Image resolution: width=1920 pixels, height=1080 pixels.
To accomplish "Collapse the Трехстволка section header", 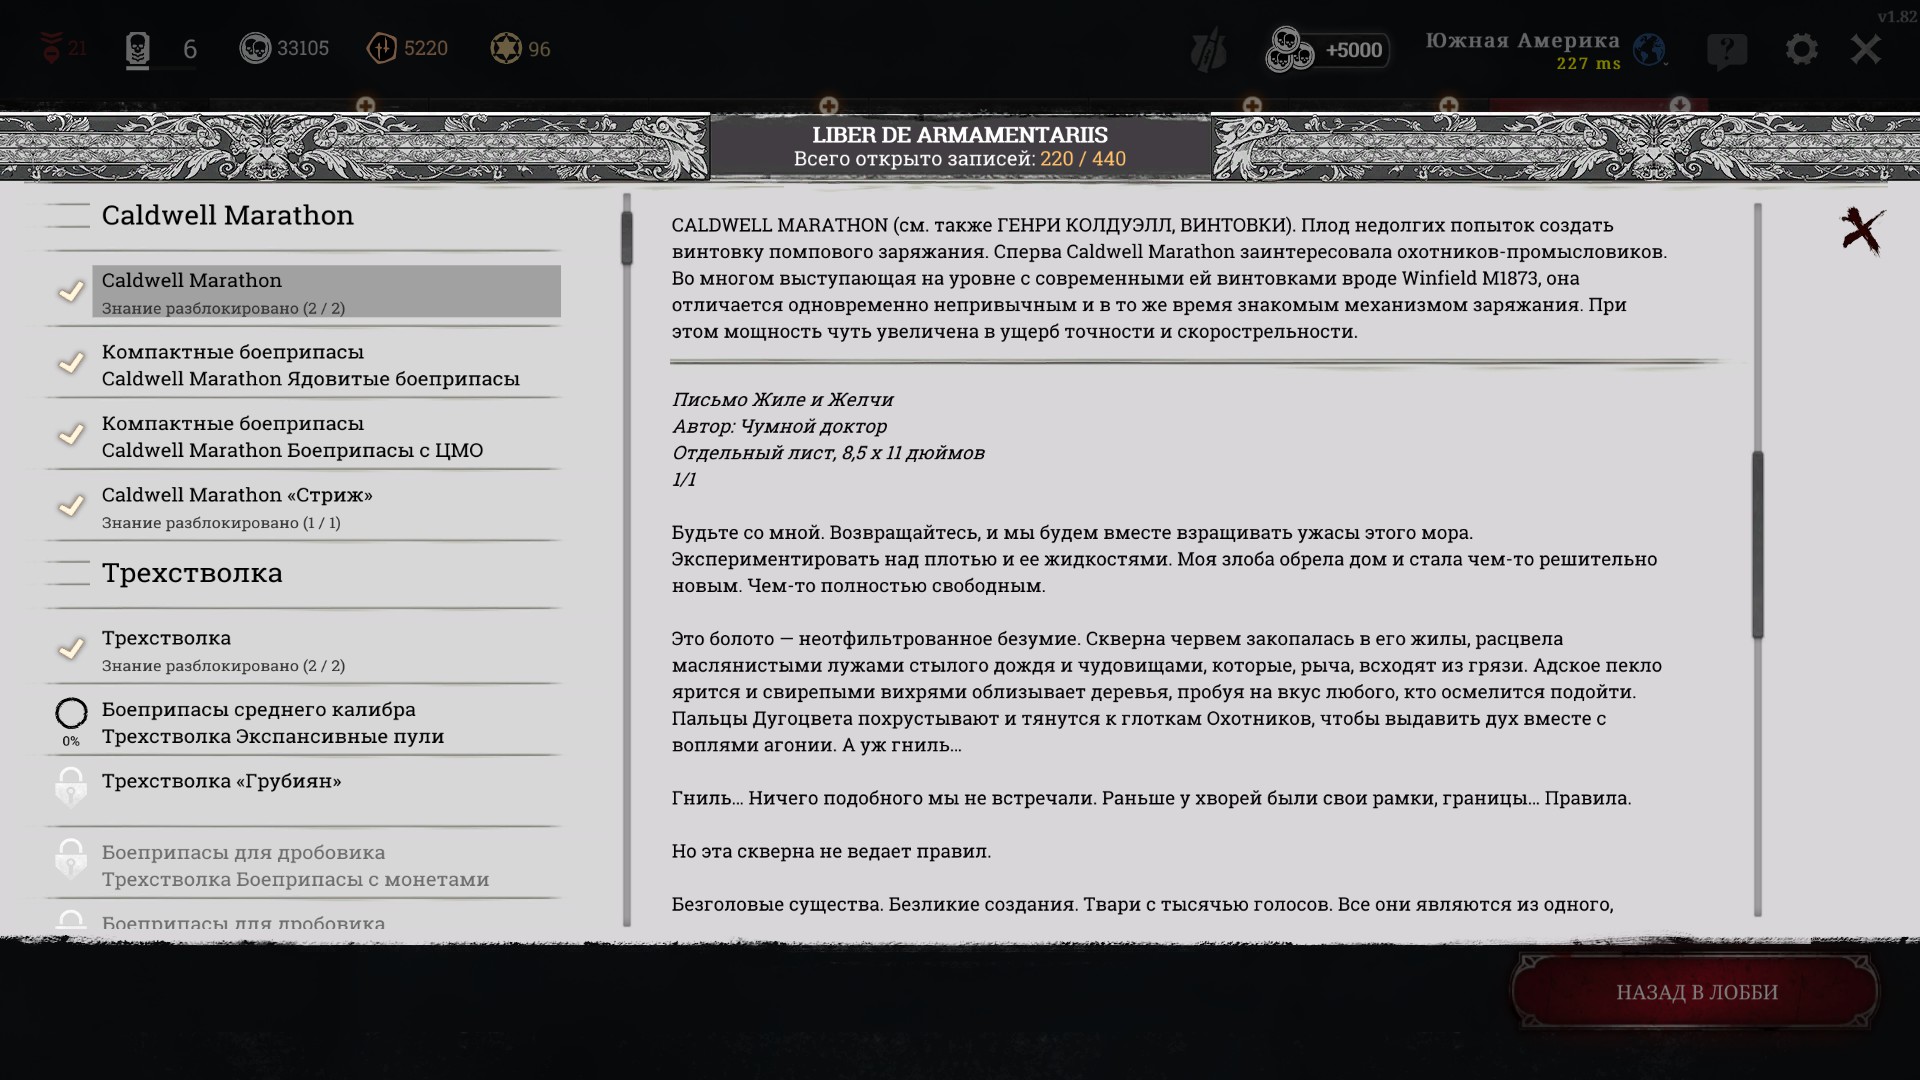I will tap(192, 573).
